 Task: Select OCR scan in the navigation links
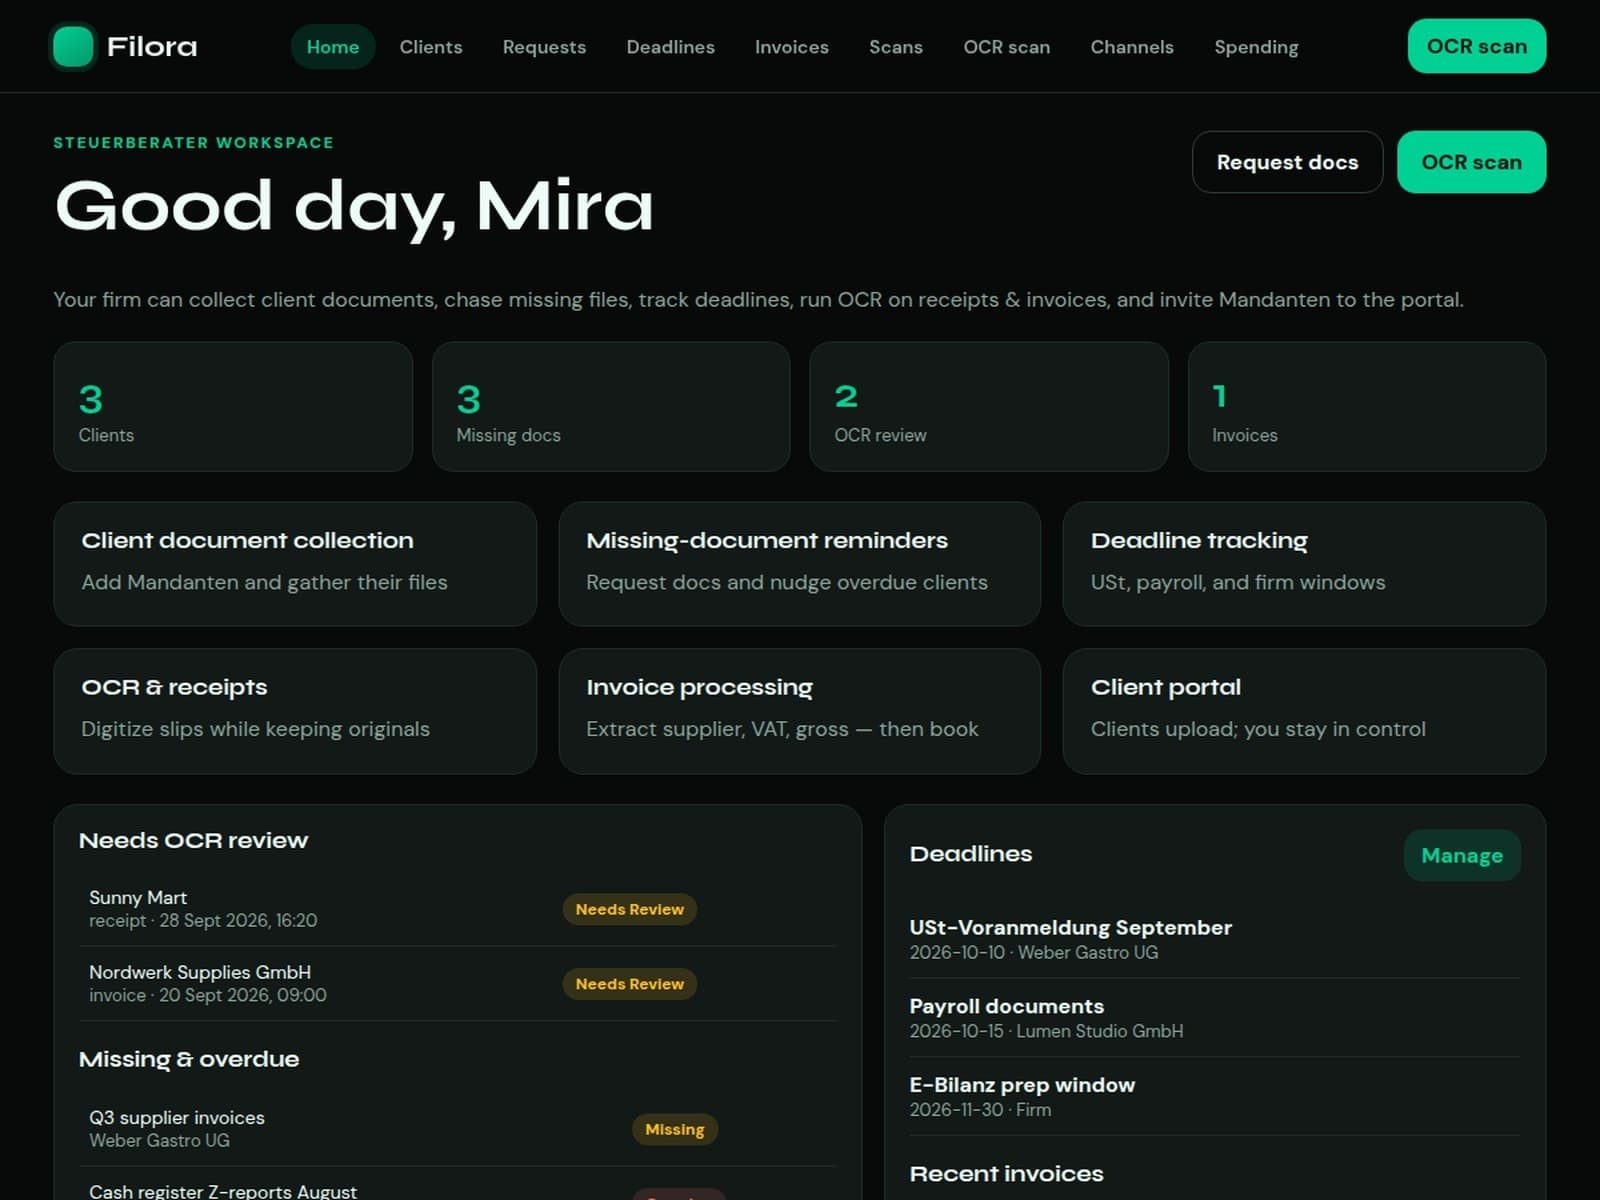[1006, 47]
